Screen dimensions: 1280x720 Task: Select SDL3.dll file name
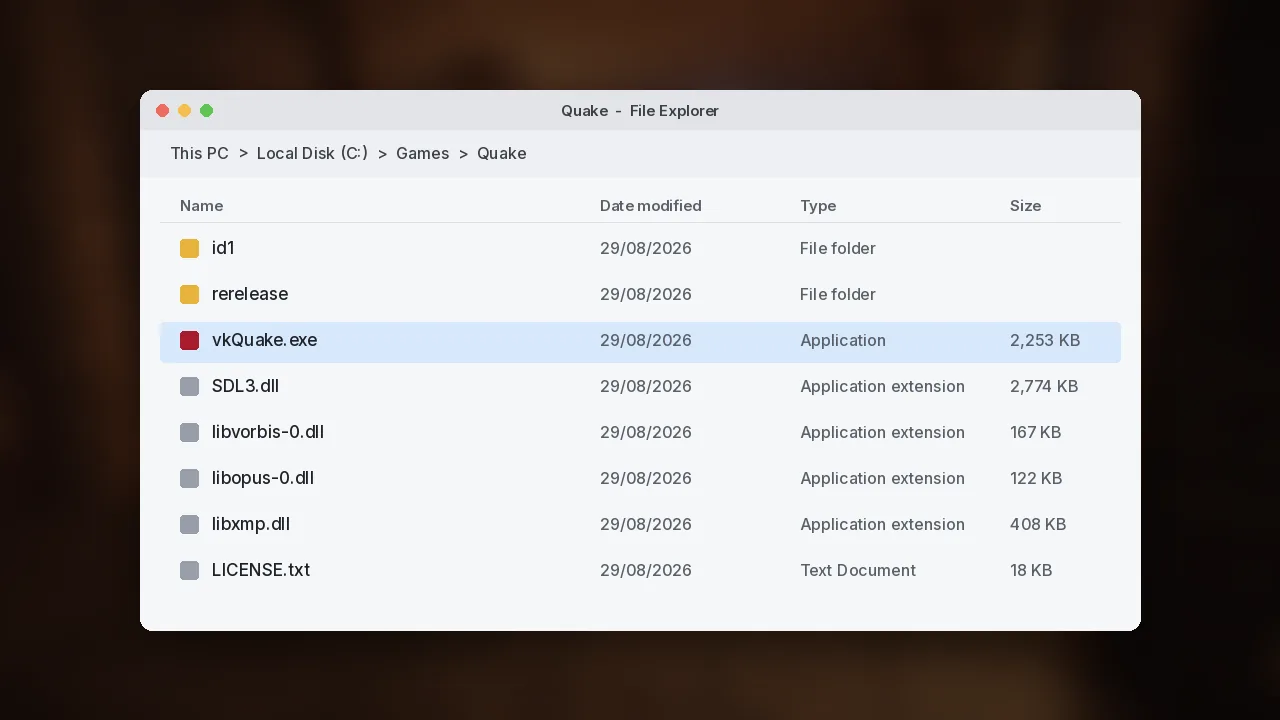pyautogui.click(x=246, y=386)
